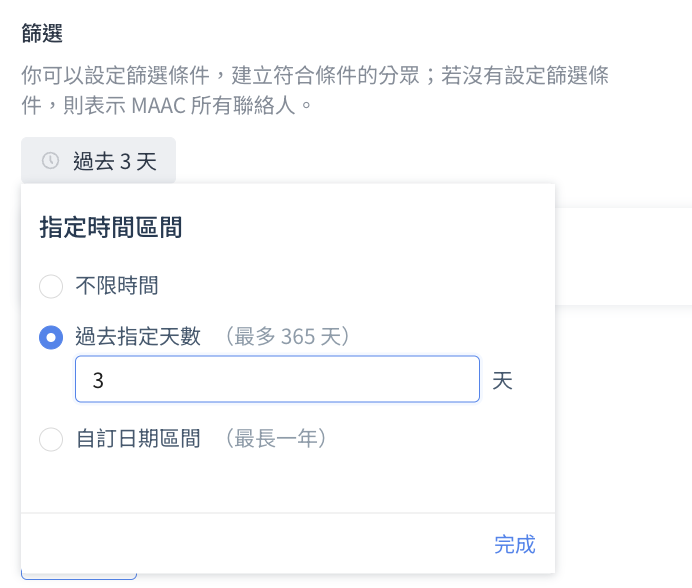
Task: Click the number 3 inside the days field
Action: point(97,381)
